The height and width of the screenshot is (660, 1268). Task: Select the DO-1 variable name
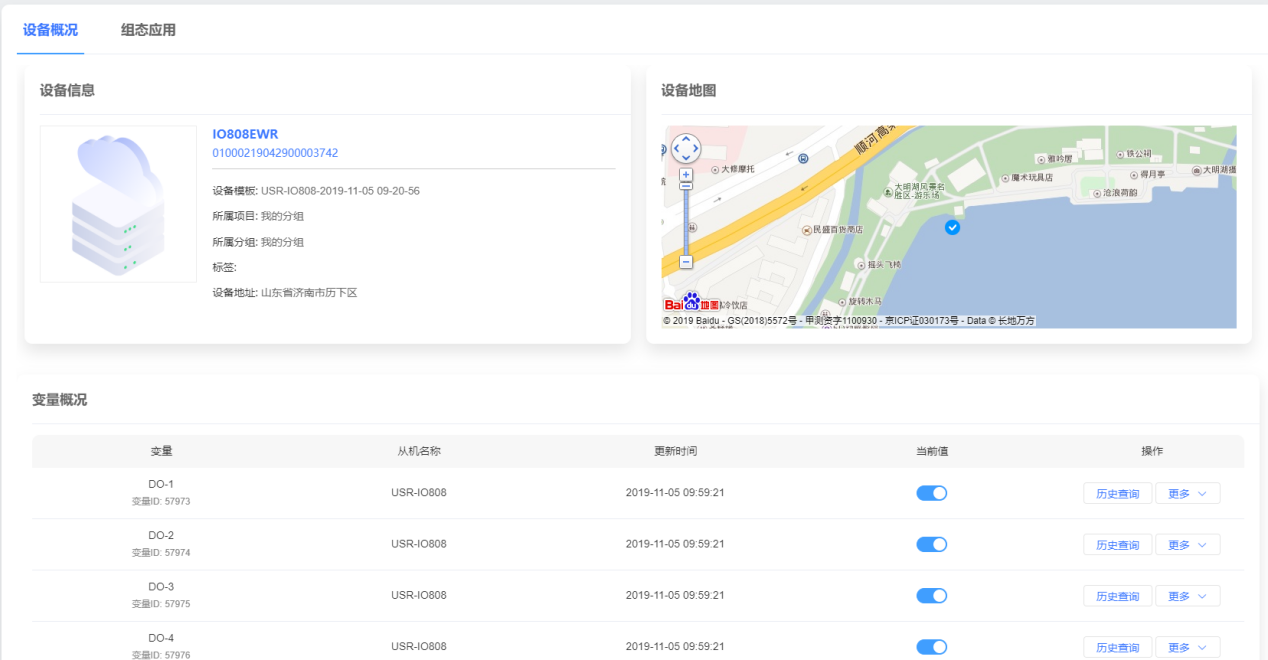[x=161, y=484]
